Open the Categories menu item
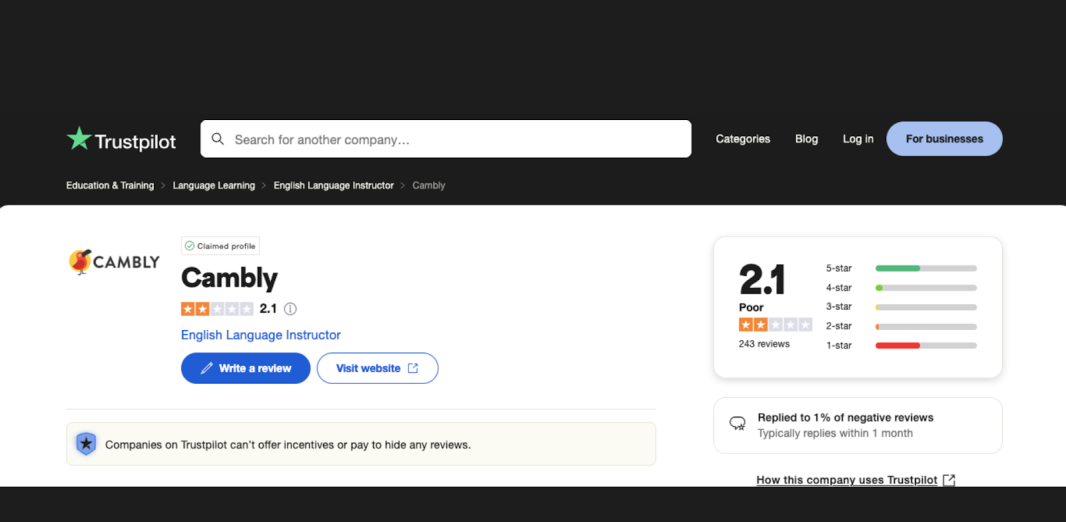This screenshot has width=1066, height=522. coord(742,139)
